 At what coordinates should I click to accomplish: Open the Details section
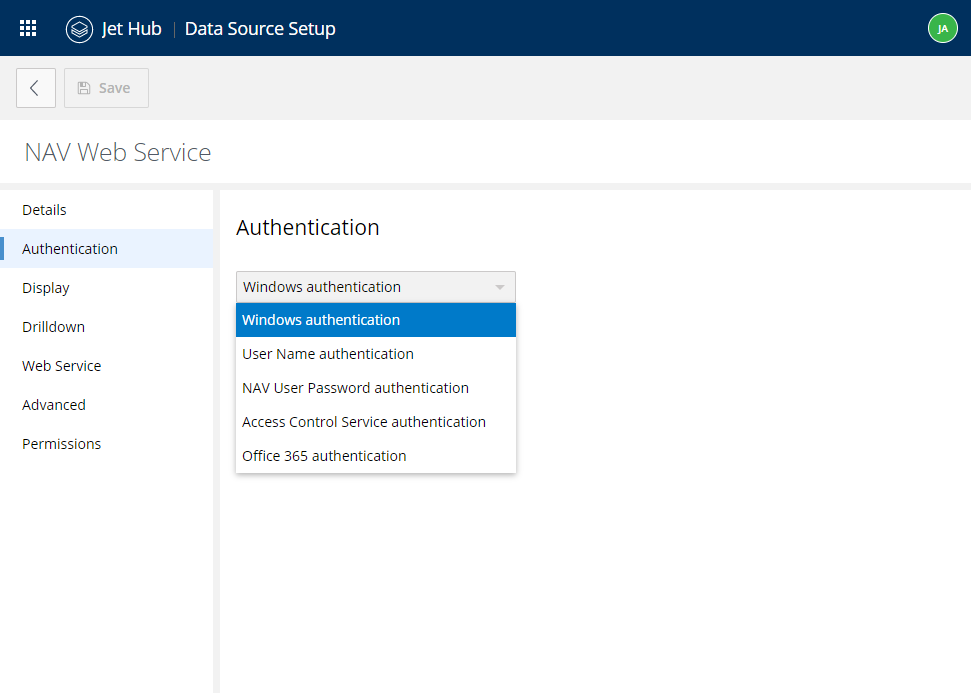107,210
